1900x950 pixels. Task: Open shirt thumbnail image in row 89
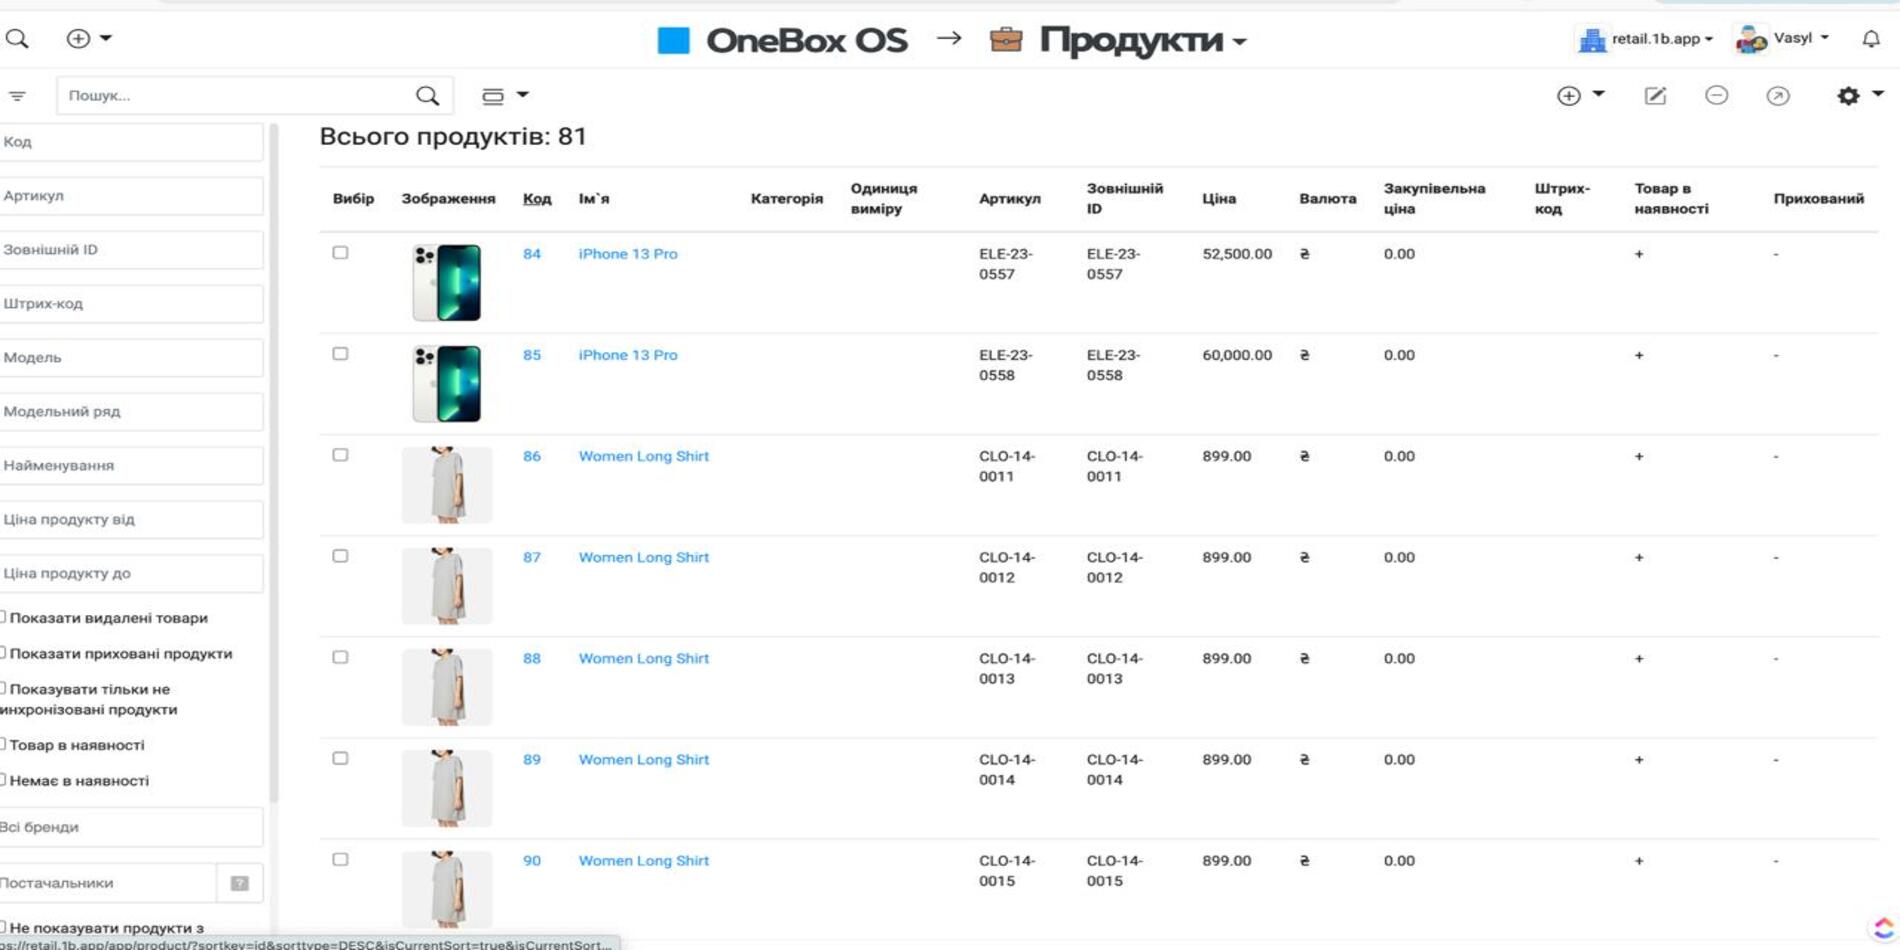tap(447, 788)
